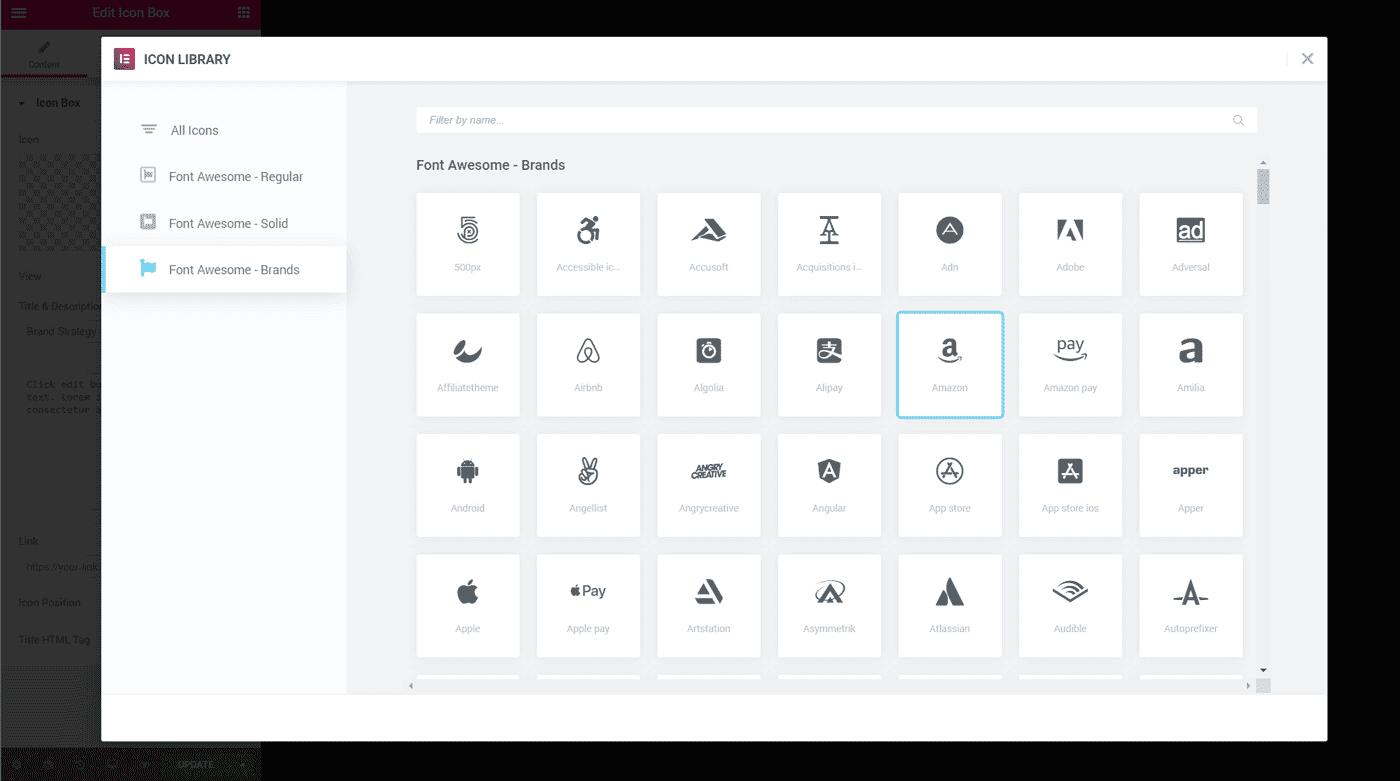Screen dimensions: 1400x781
Task: Select the Autoprefixer icon
Action: pos(1191,606)
